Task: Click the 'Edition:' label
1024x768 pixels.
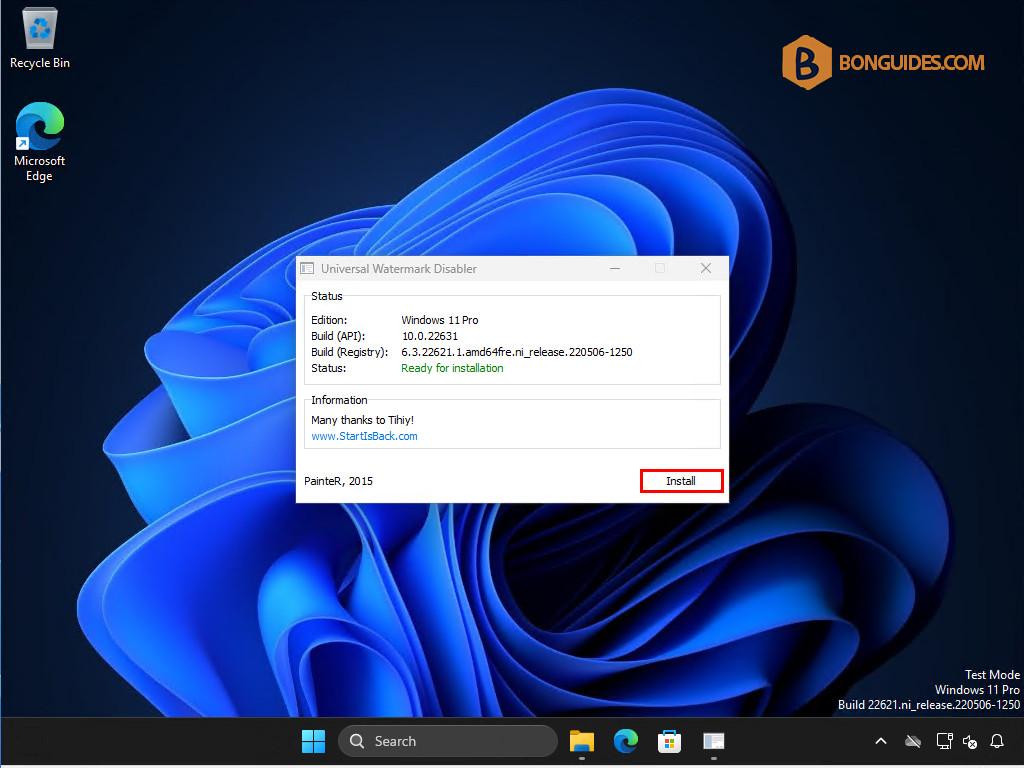Action: (329, 320)
